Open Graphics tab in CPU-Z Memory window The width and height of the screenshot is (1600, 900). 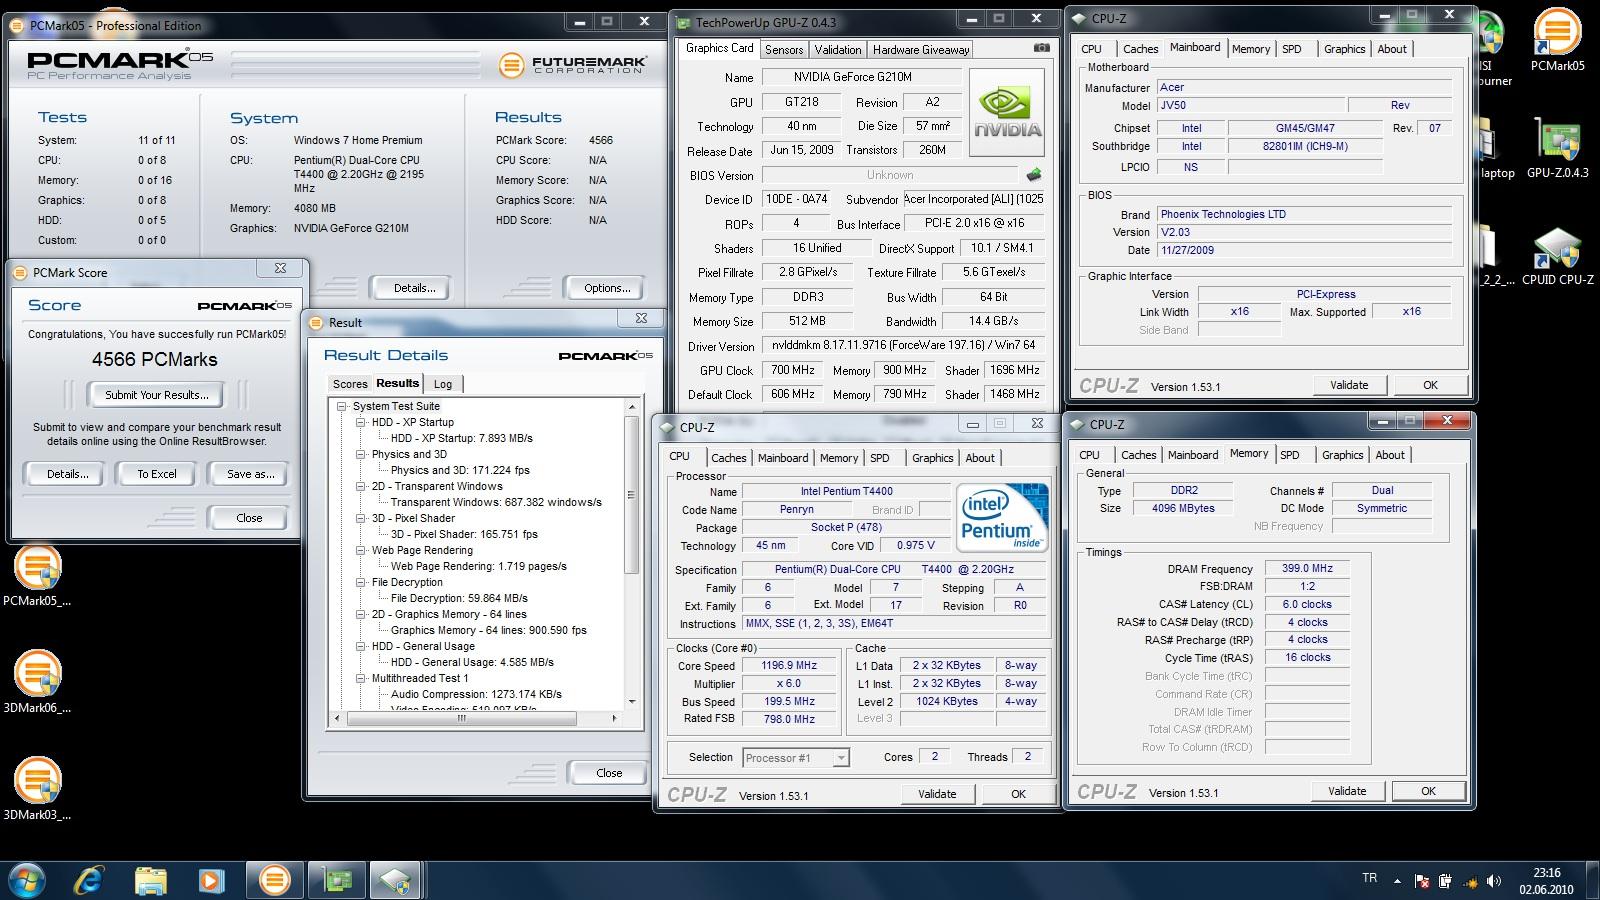pos(1343,455)
